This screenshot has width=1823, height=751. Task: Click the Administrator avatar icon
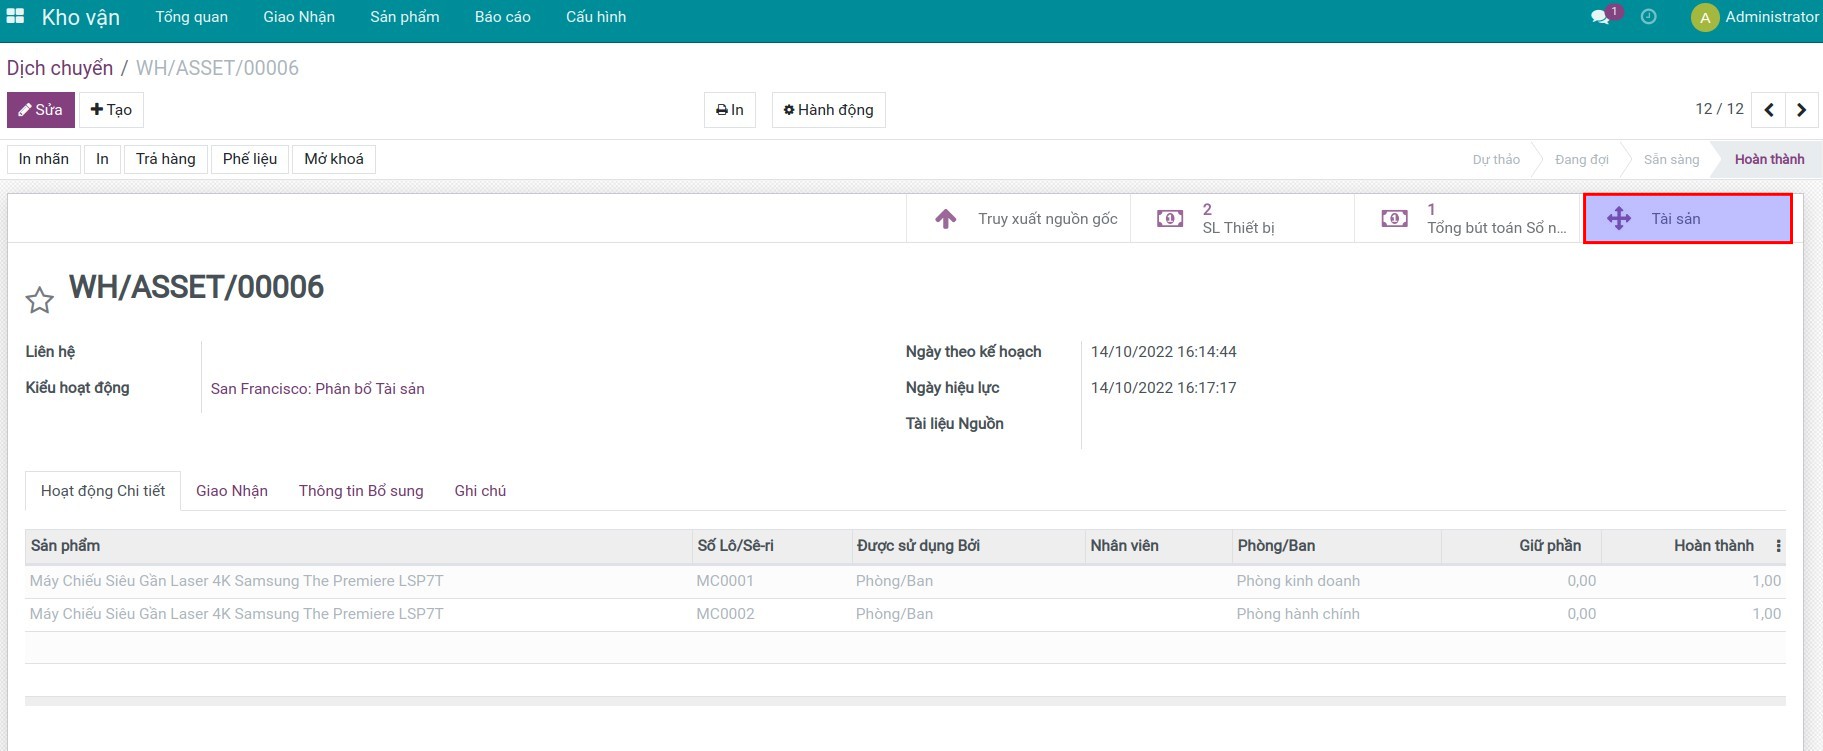1704,17
